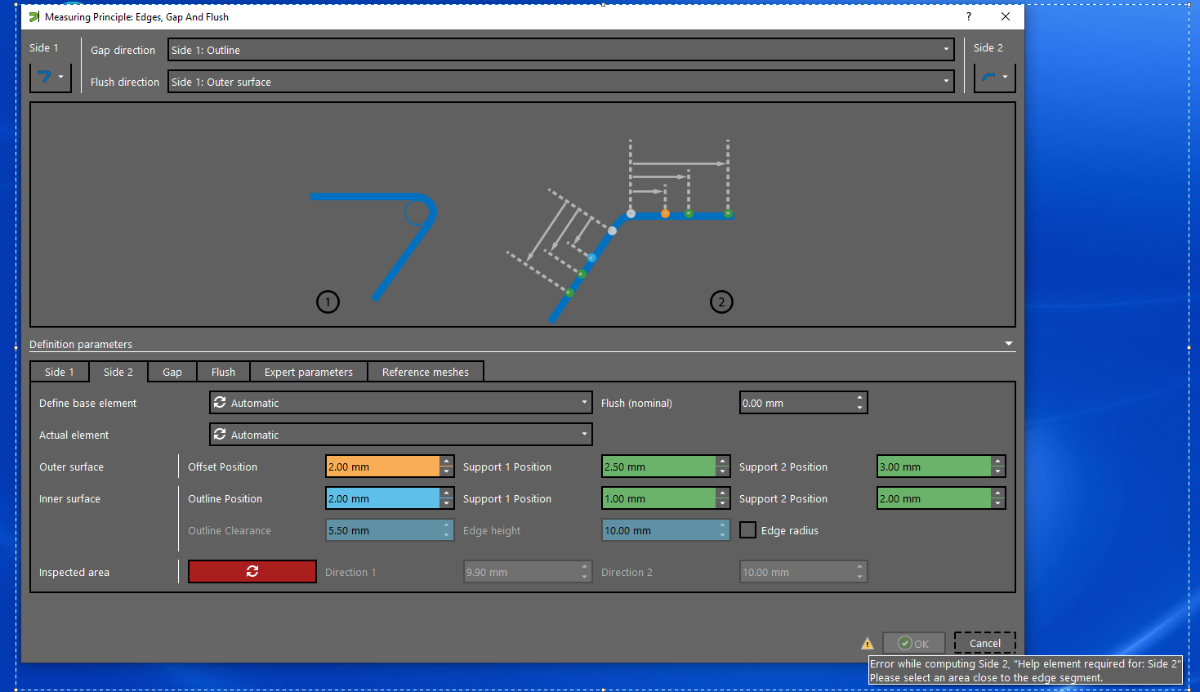Open the Gap direction dropdown
The width and height of the screenshot is (1200, 692).
(x=560, y=50)
